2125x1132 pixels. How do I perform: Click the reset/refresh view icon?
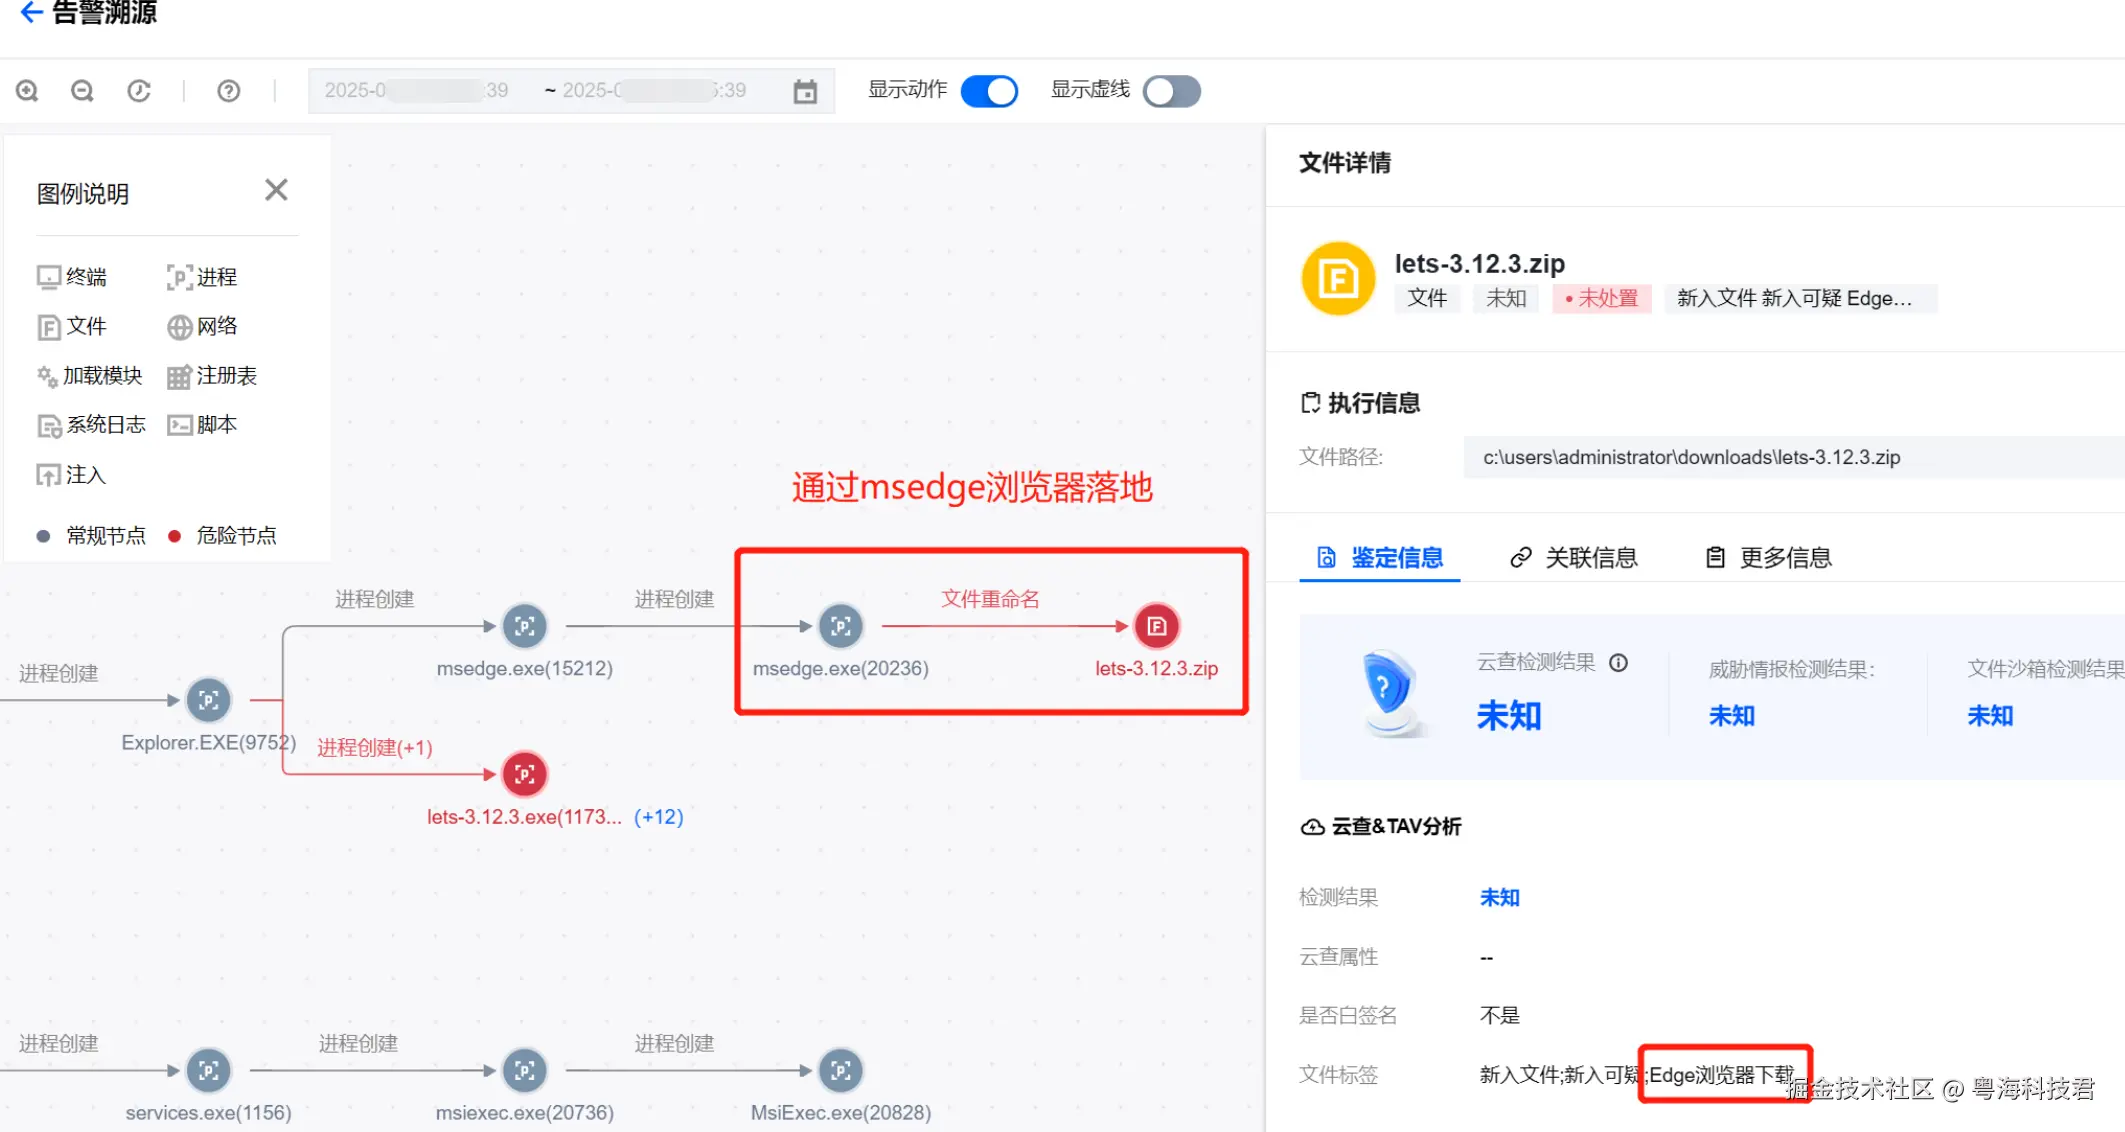pyautogui.click(x=139, y=91)
